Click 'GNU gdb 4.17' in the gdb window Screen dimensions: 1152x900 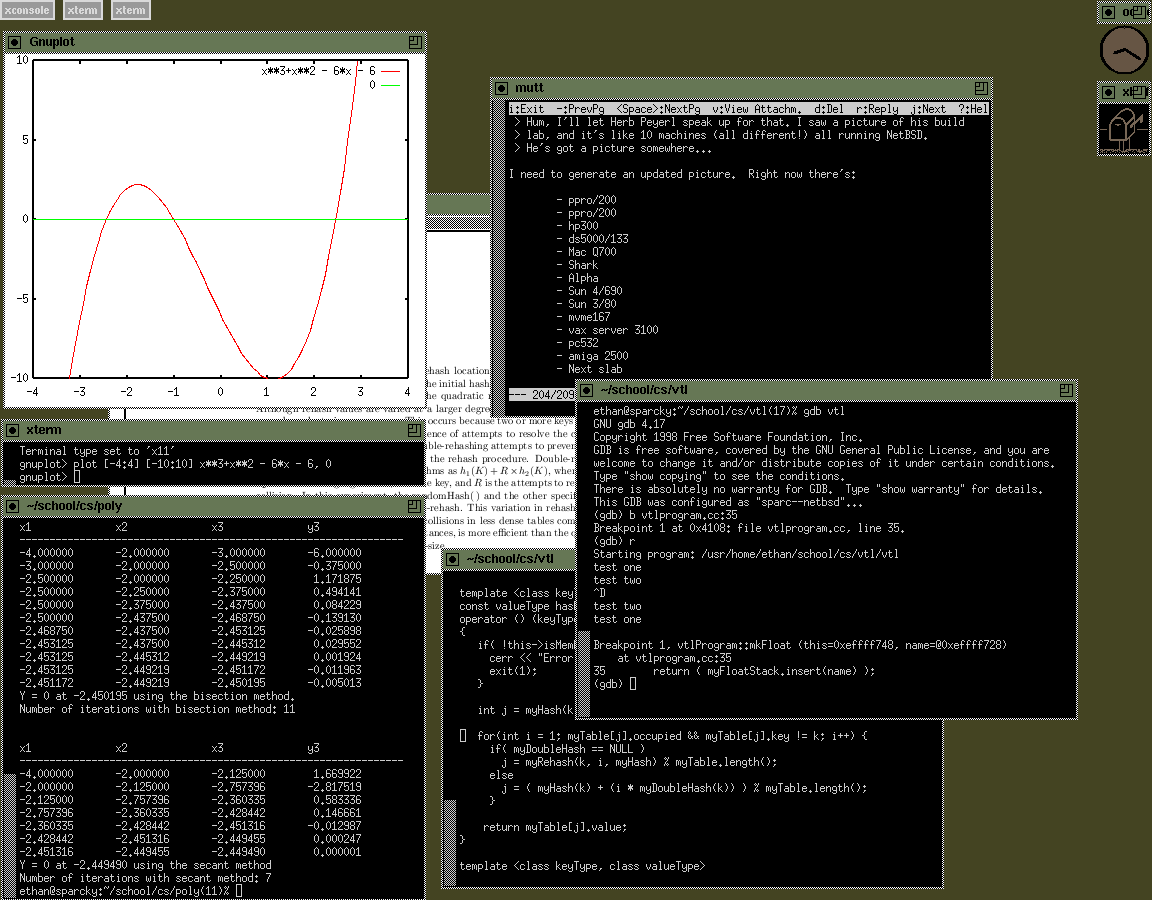coord(629,424)
